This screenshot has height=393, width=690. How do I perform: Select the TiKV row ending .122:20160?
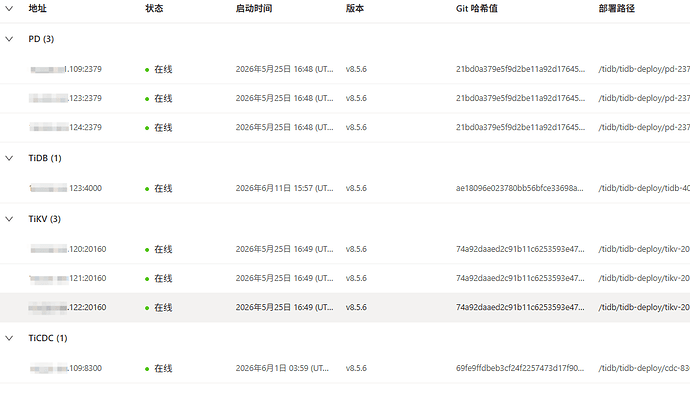345,307
